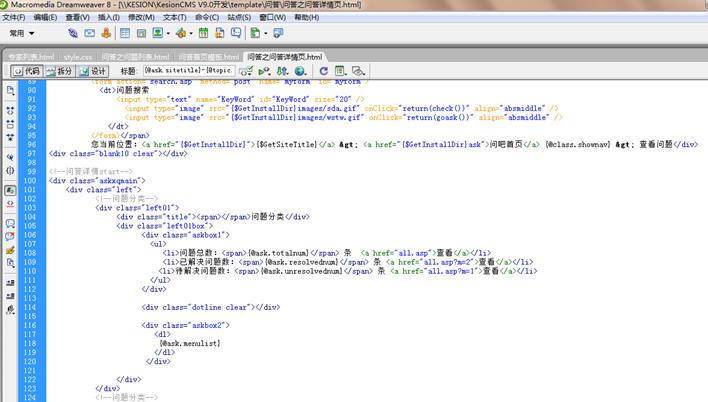
Task: Expand the Templates dropdown arrow
Action: click(266, 33)
